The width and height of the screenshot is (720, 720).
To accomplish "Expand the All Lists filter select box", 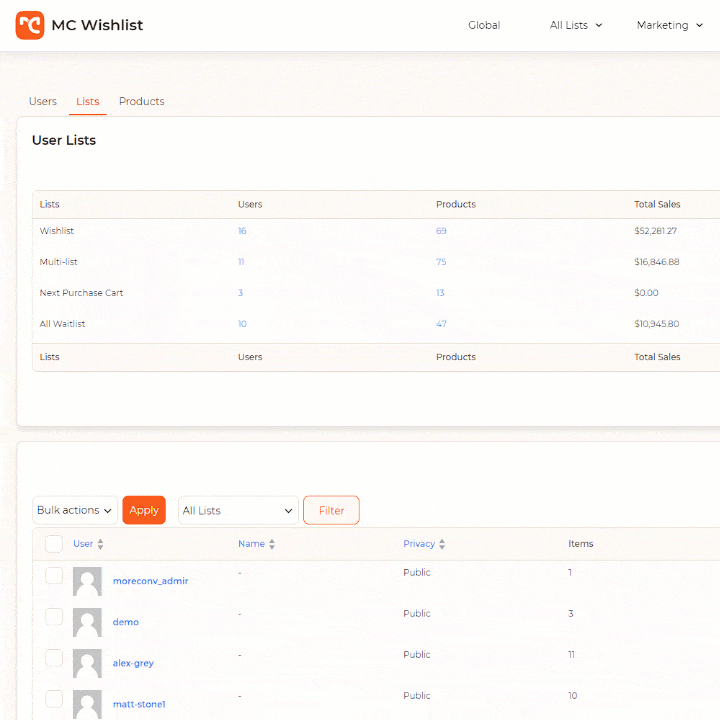I will pyautogui.click(x=238, y=510).
